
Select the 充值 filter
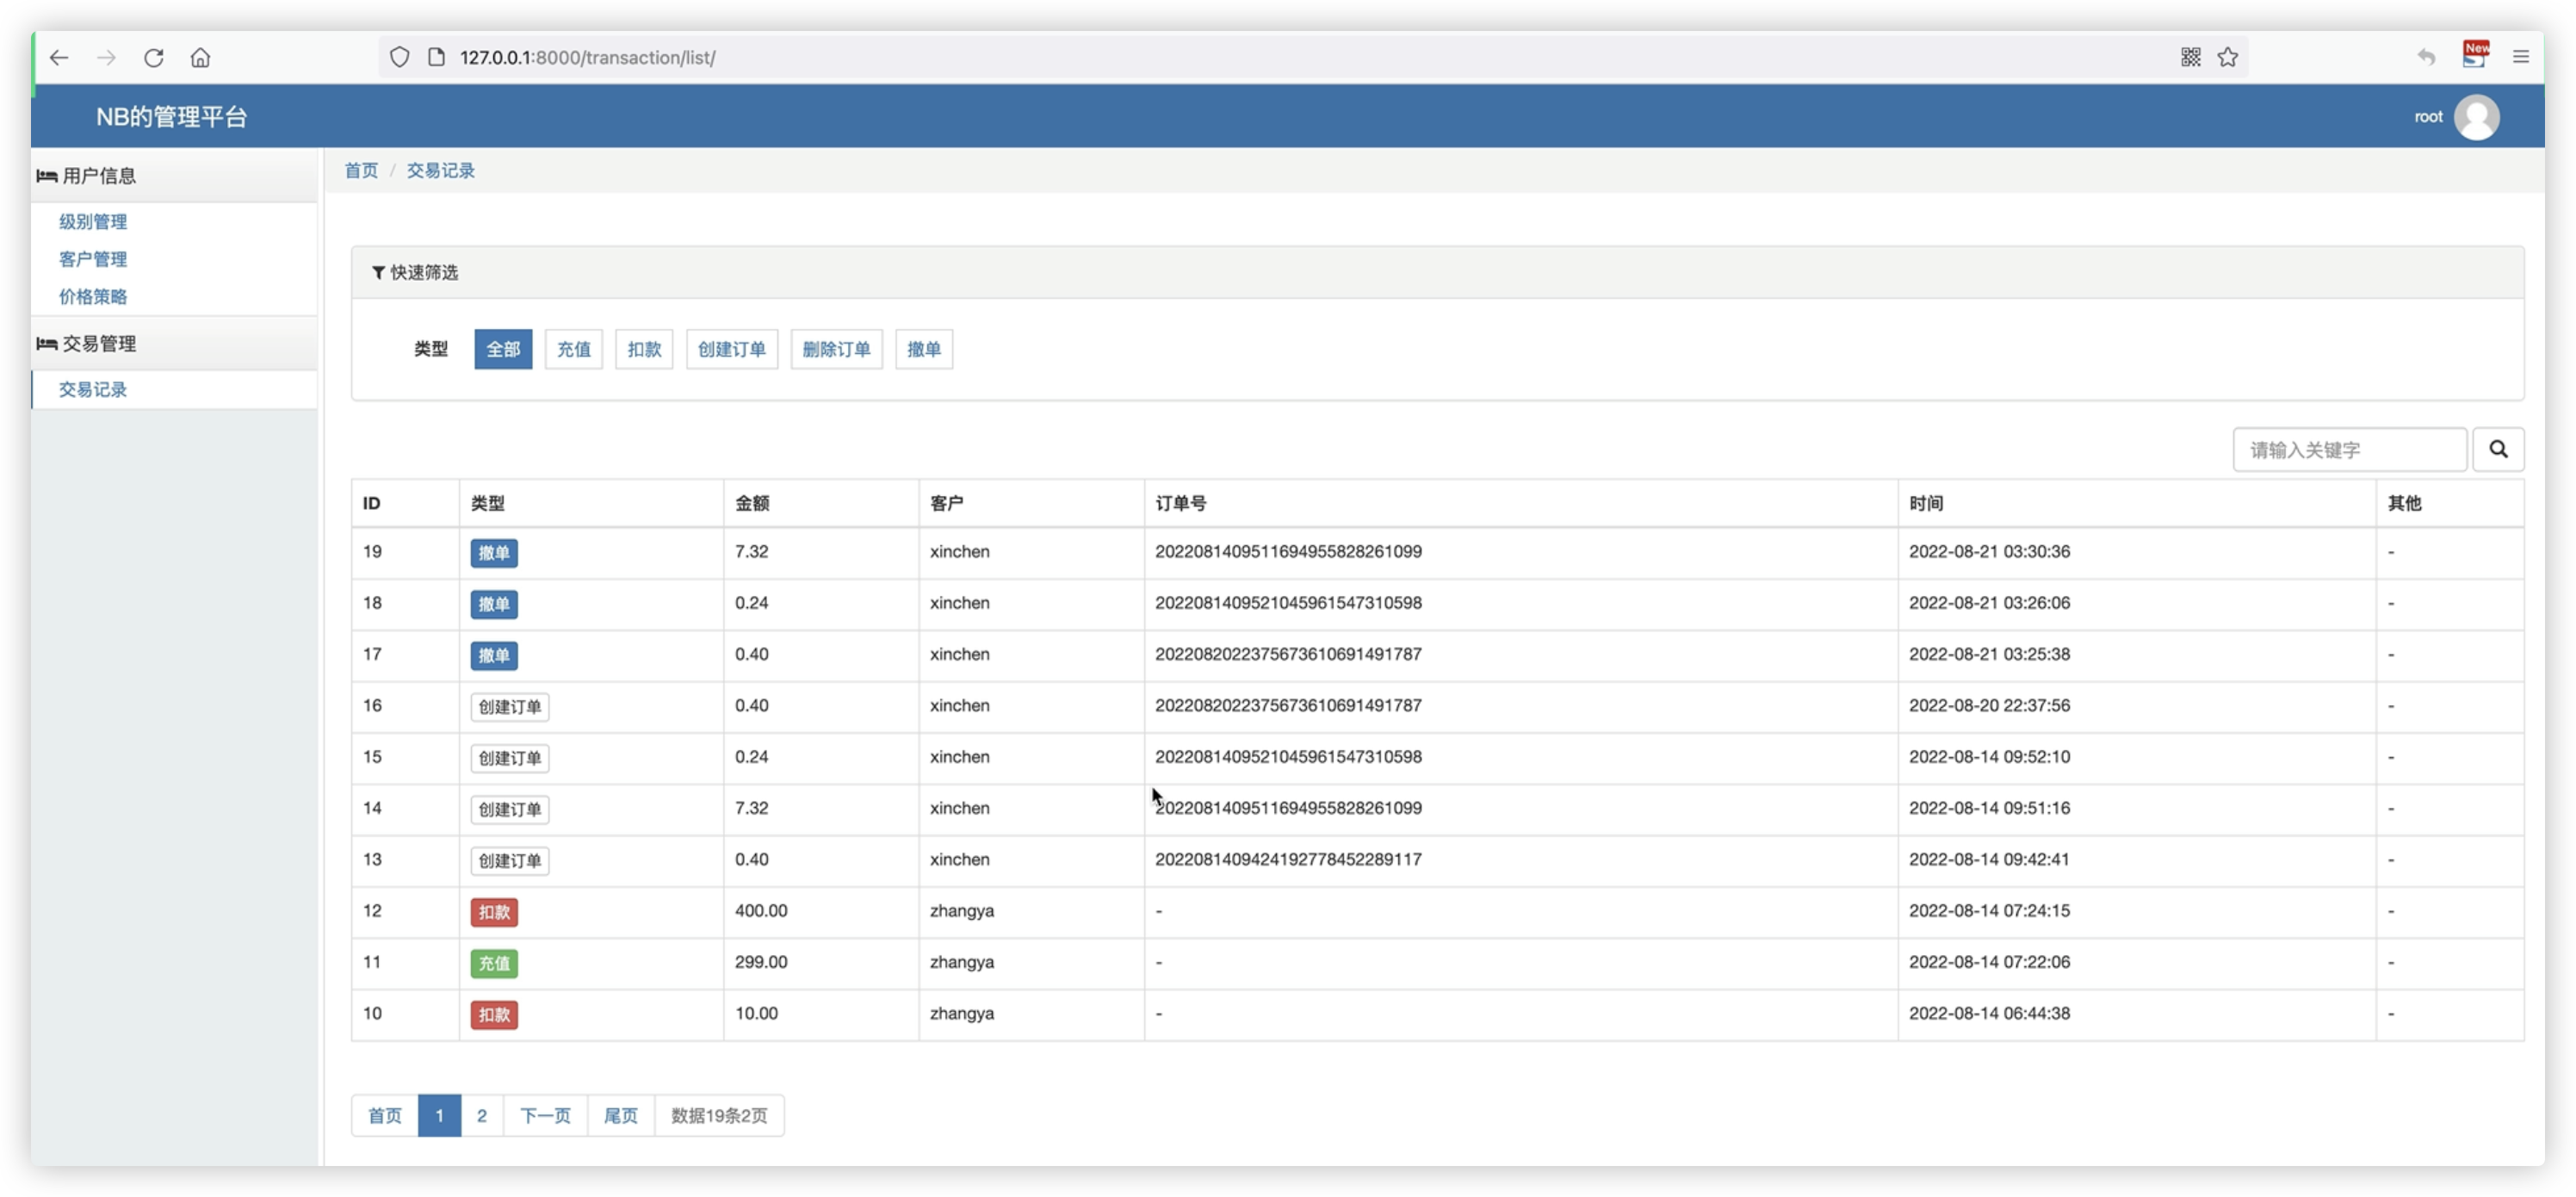pyautogui.click(x=573, y=349)
